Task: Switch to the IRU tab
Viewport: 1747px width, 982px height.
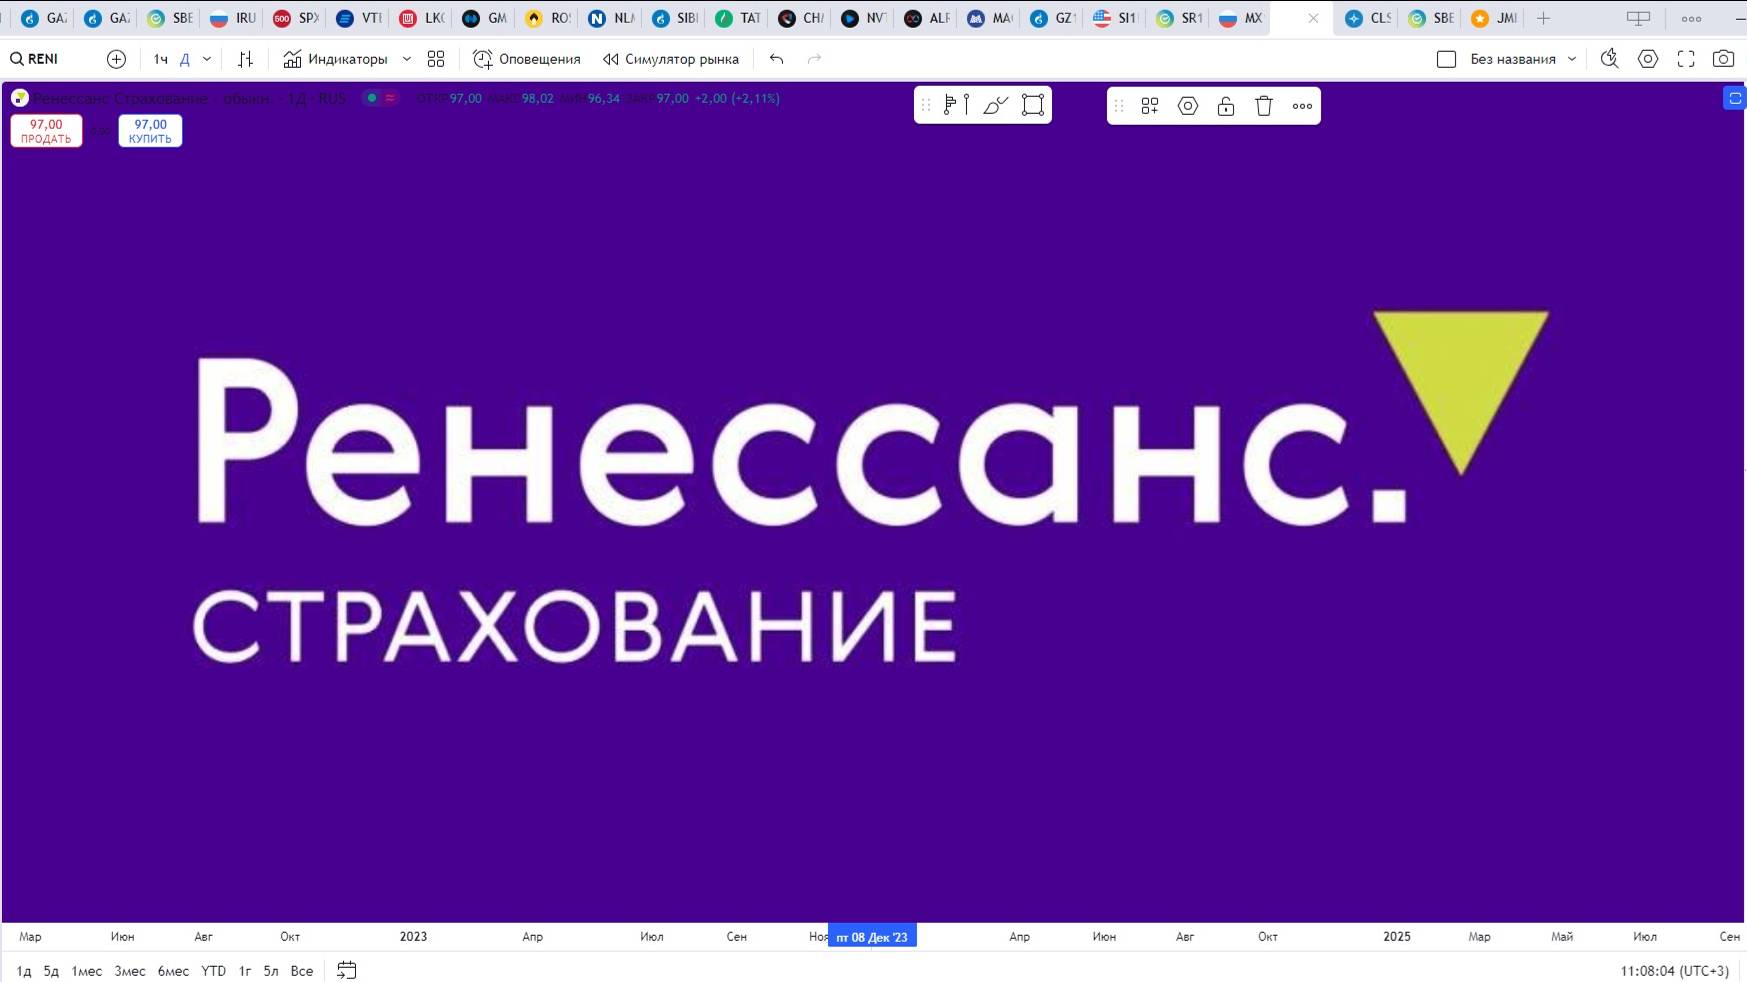Action: [x=233, y=18]
